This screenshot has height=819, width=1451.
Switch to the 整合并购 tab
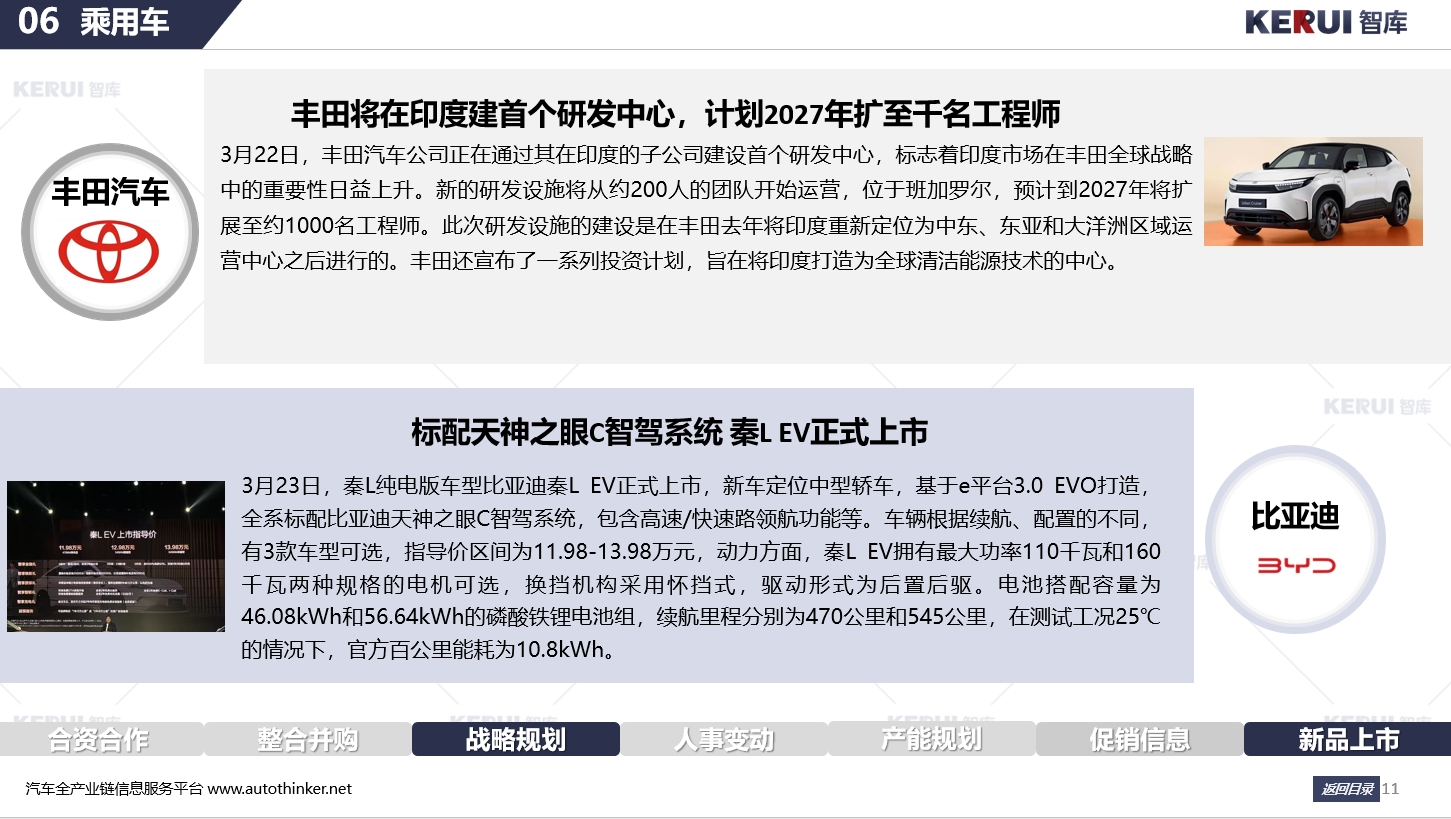pos(308,739)
